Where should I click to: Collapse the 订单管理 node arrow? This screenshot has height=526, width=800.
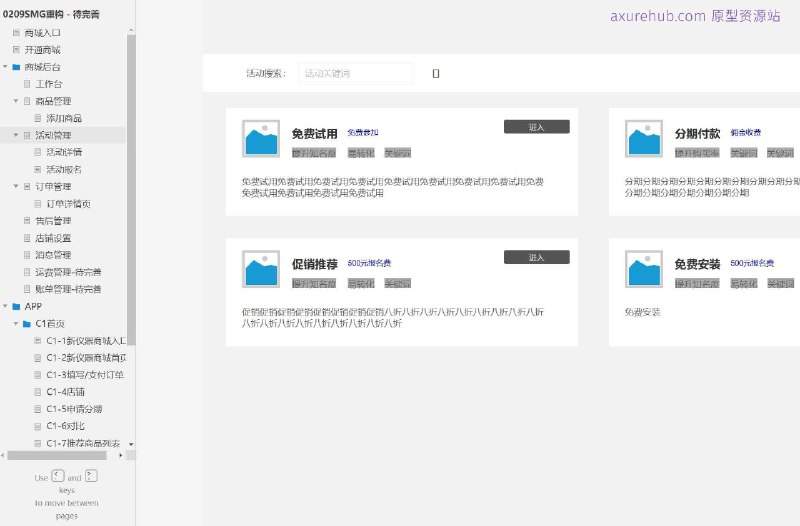(16, 186)
